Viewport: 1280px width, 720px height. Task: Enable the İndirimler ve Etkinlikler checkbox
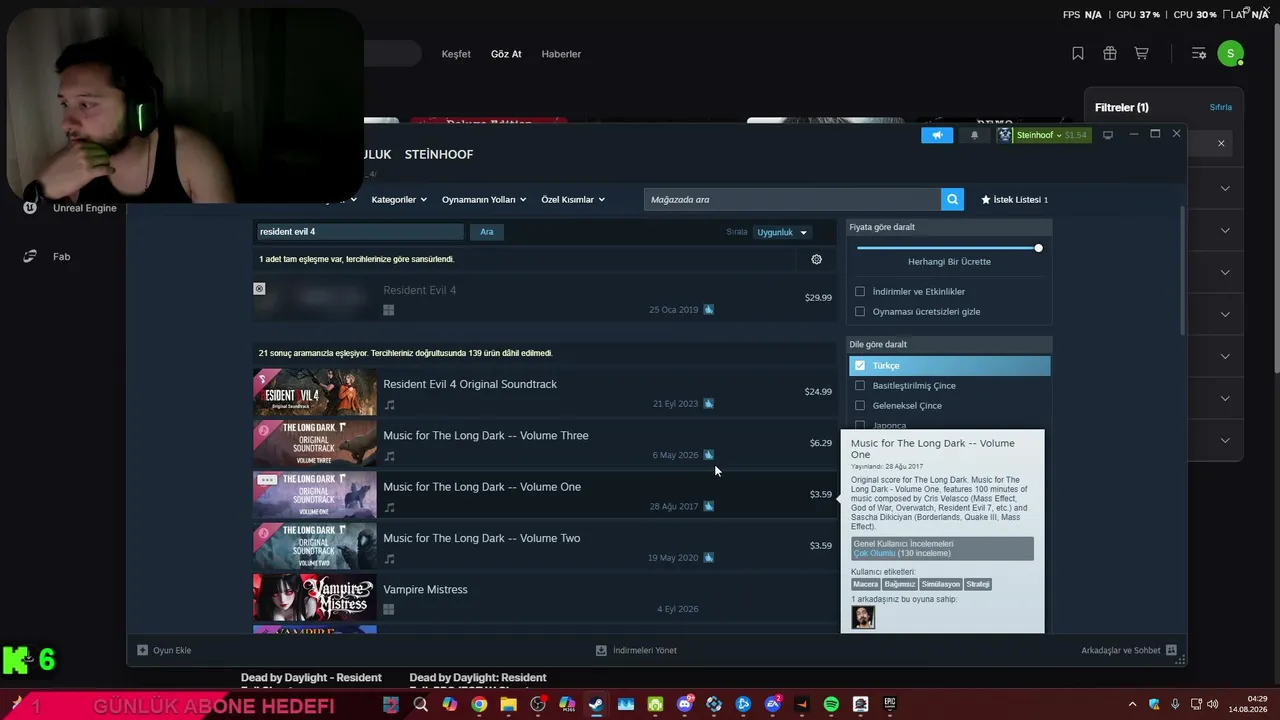click(x=860, y=292)
